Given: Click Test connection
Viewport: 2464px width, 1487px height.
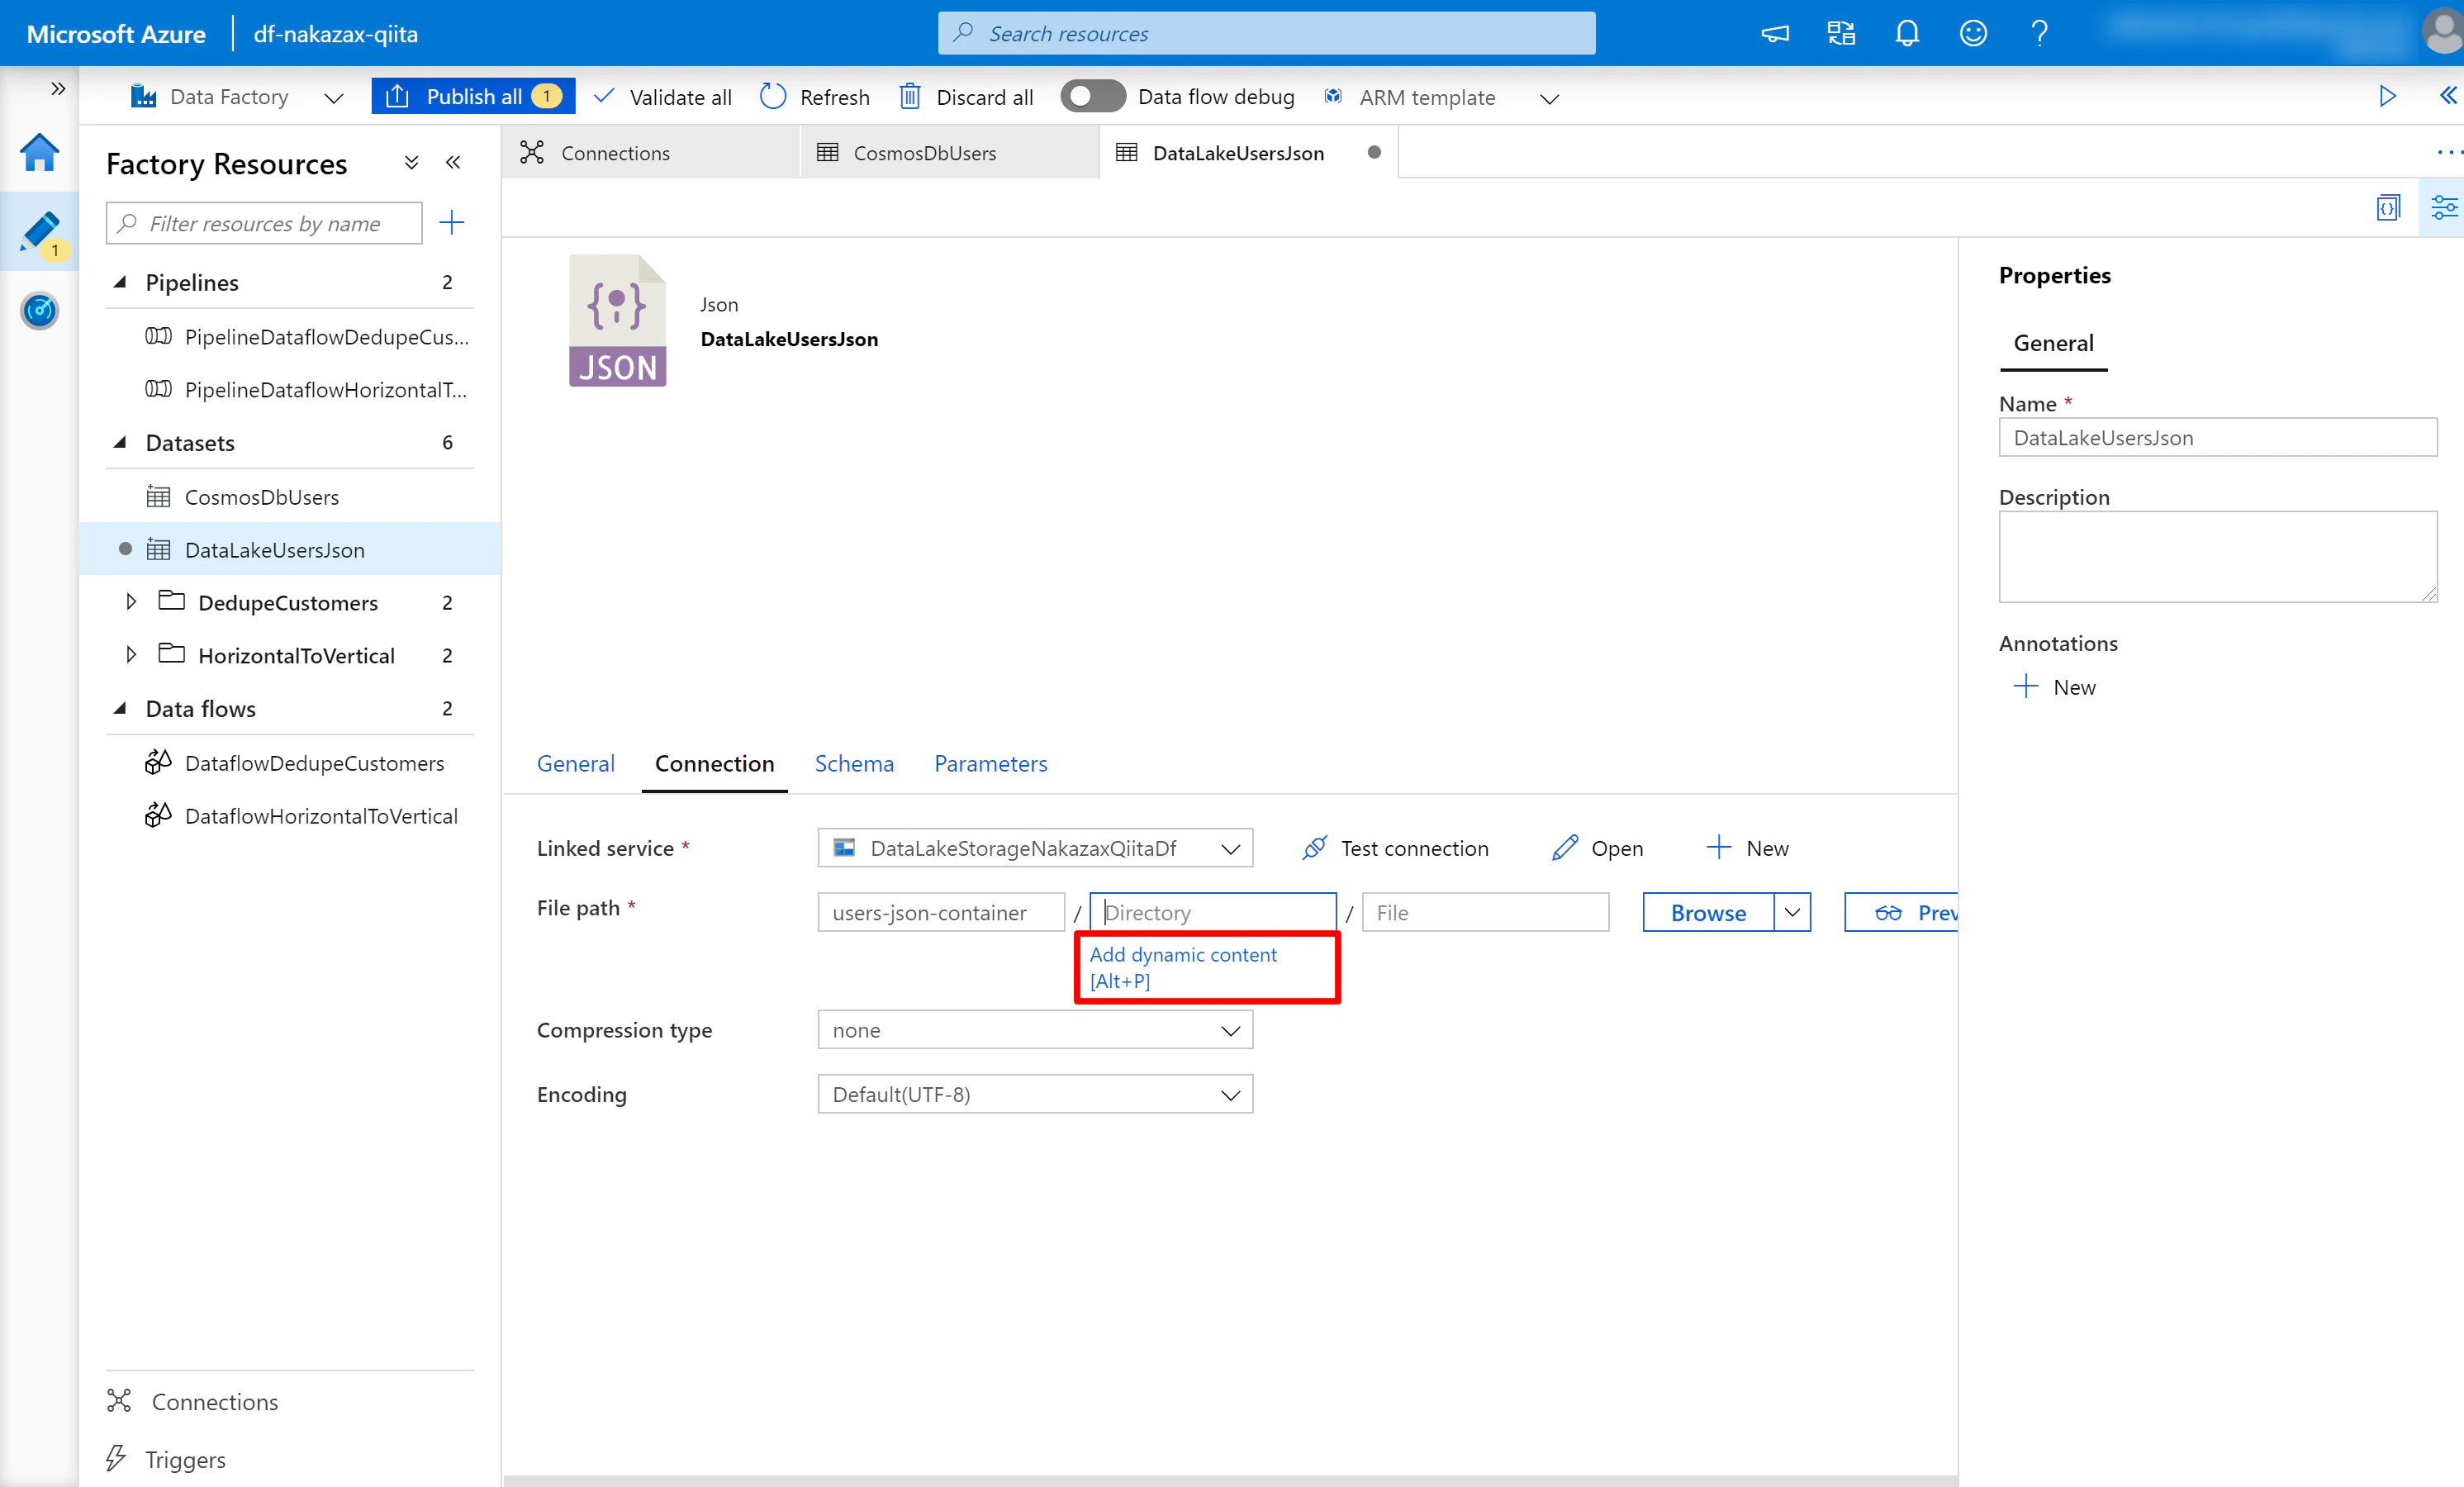Looking at the screenshot, I should point(1395,848).
